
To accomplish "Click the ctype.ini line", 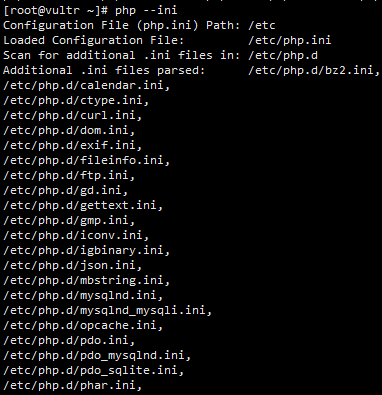I will [76, 101].
